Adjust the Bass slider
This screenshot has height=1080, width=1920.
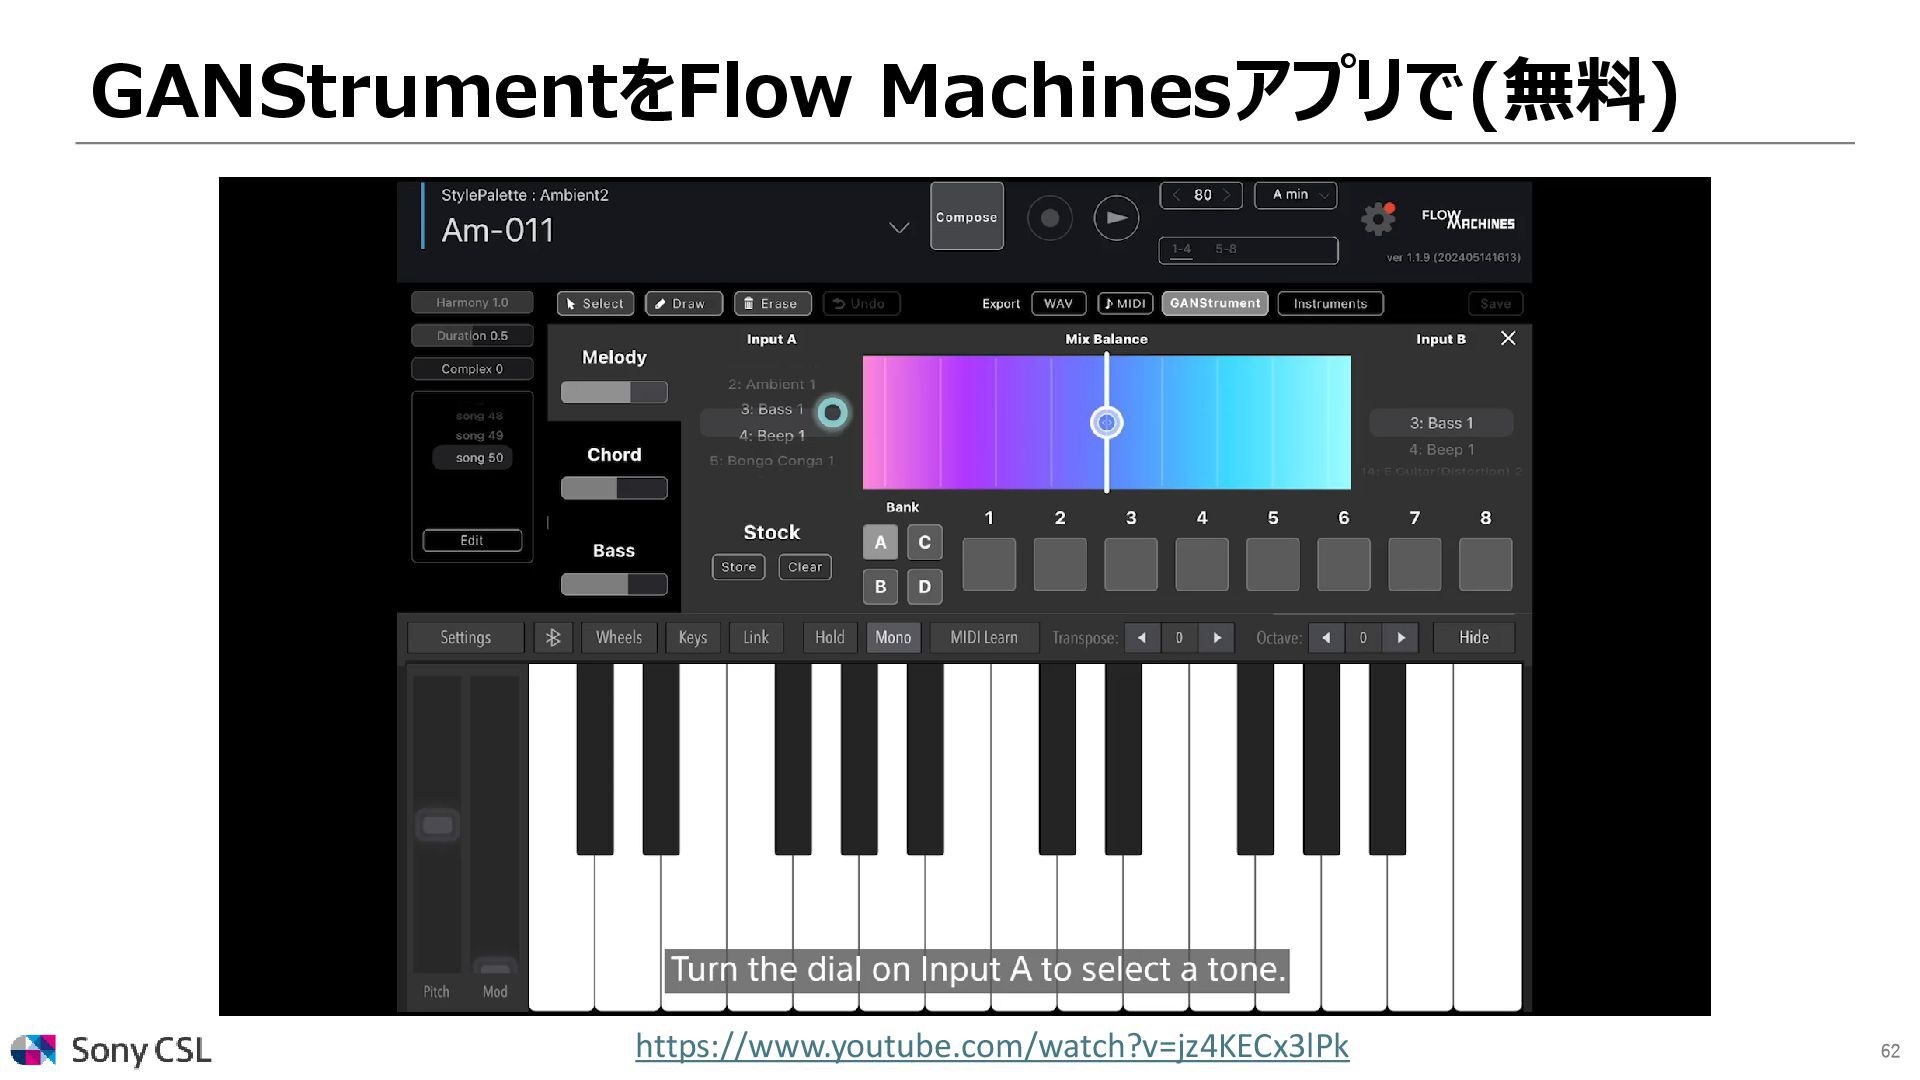pyautogui.click(x=614, y=584)
